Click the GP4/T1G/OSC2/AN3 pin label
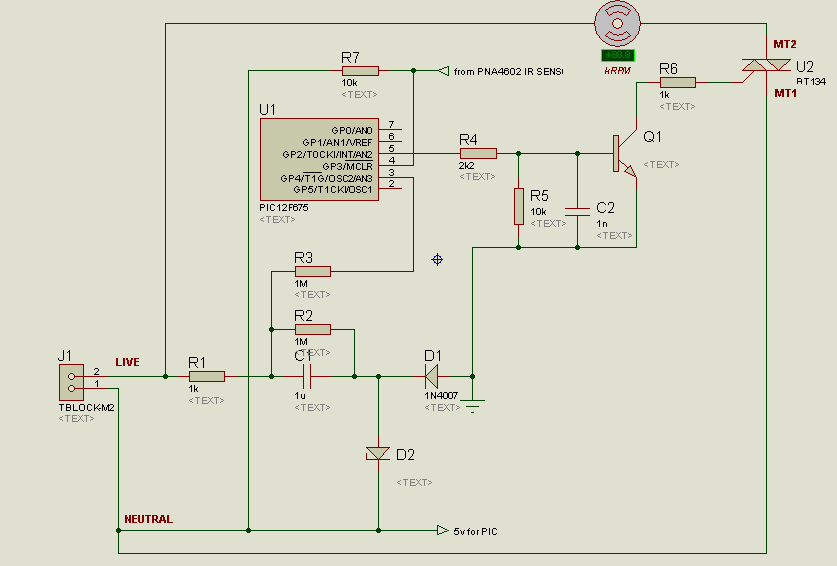This screenshot has width=837, height=566. pos(326,178)
